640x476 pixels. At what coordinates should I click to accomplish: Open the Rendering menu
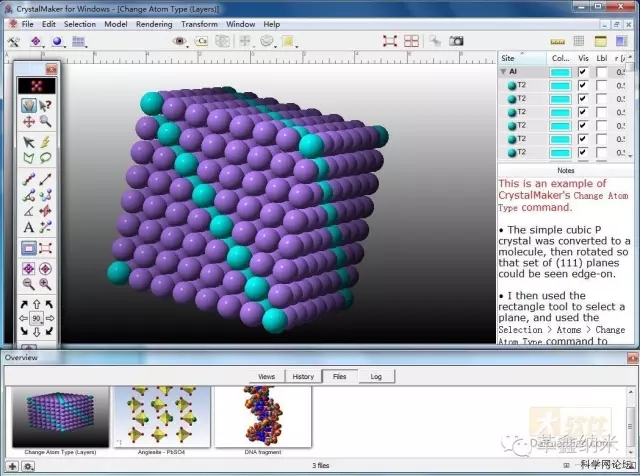153,23
